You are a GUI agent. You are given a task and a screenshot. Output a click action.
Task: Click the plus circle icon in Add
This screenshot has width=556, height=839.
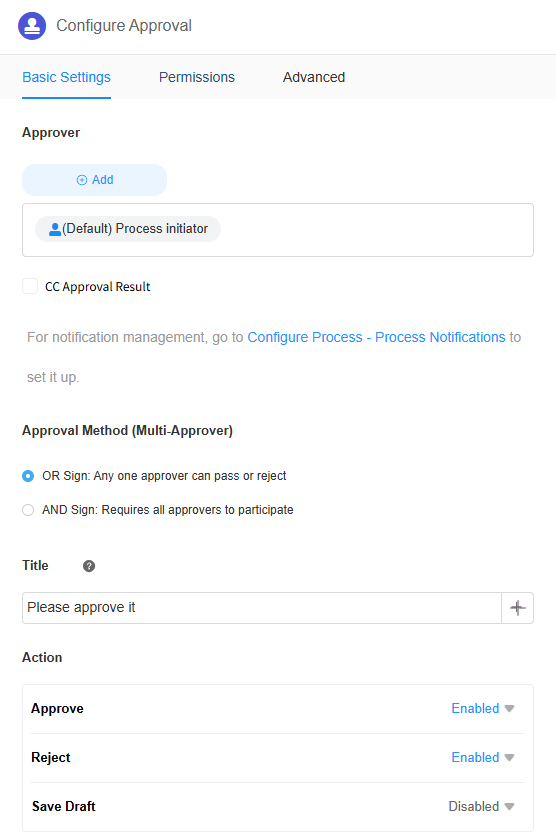tap(82, 180)
